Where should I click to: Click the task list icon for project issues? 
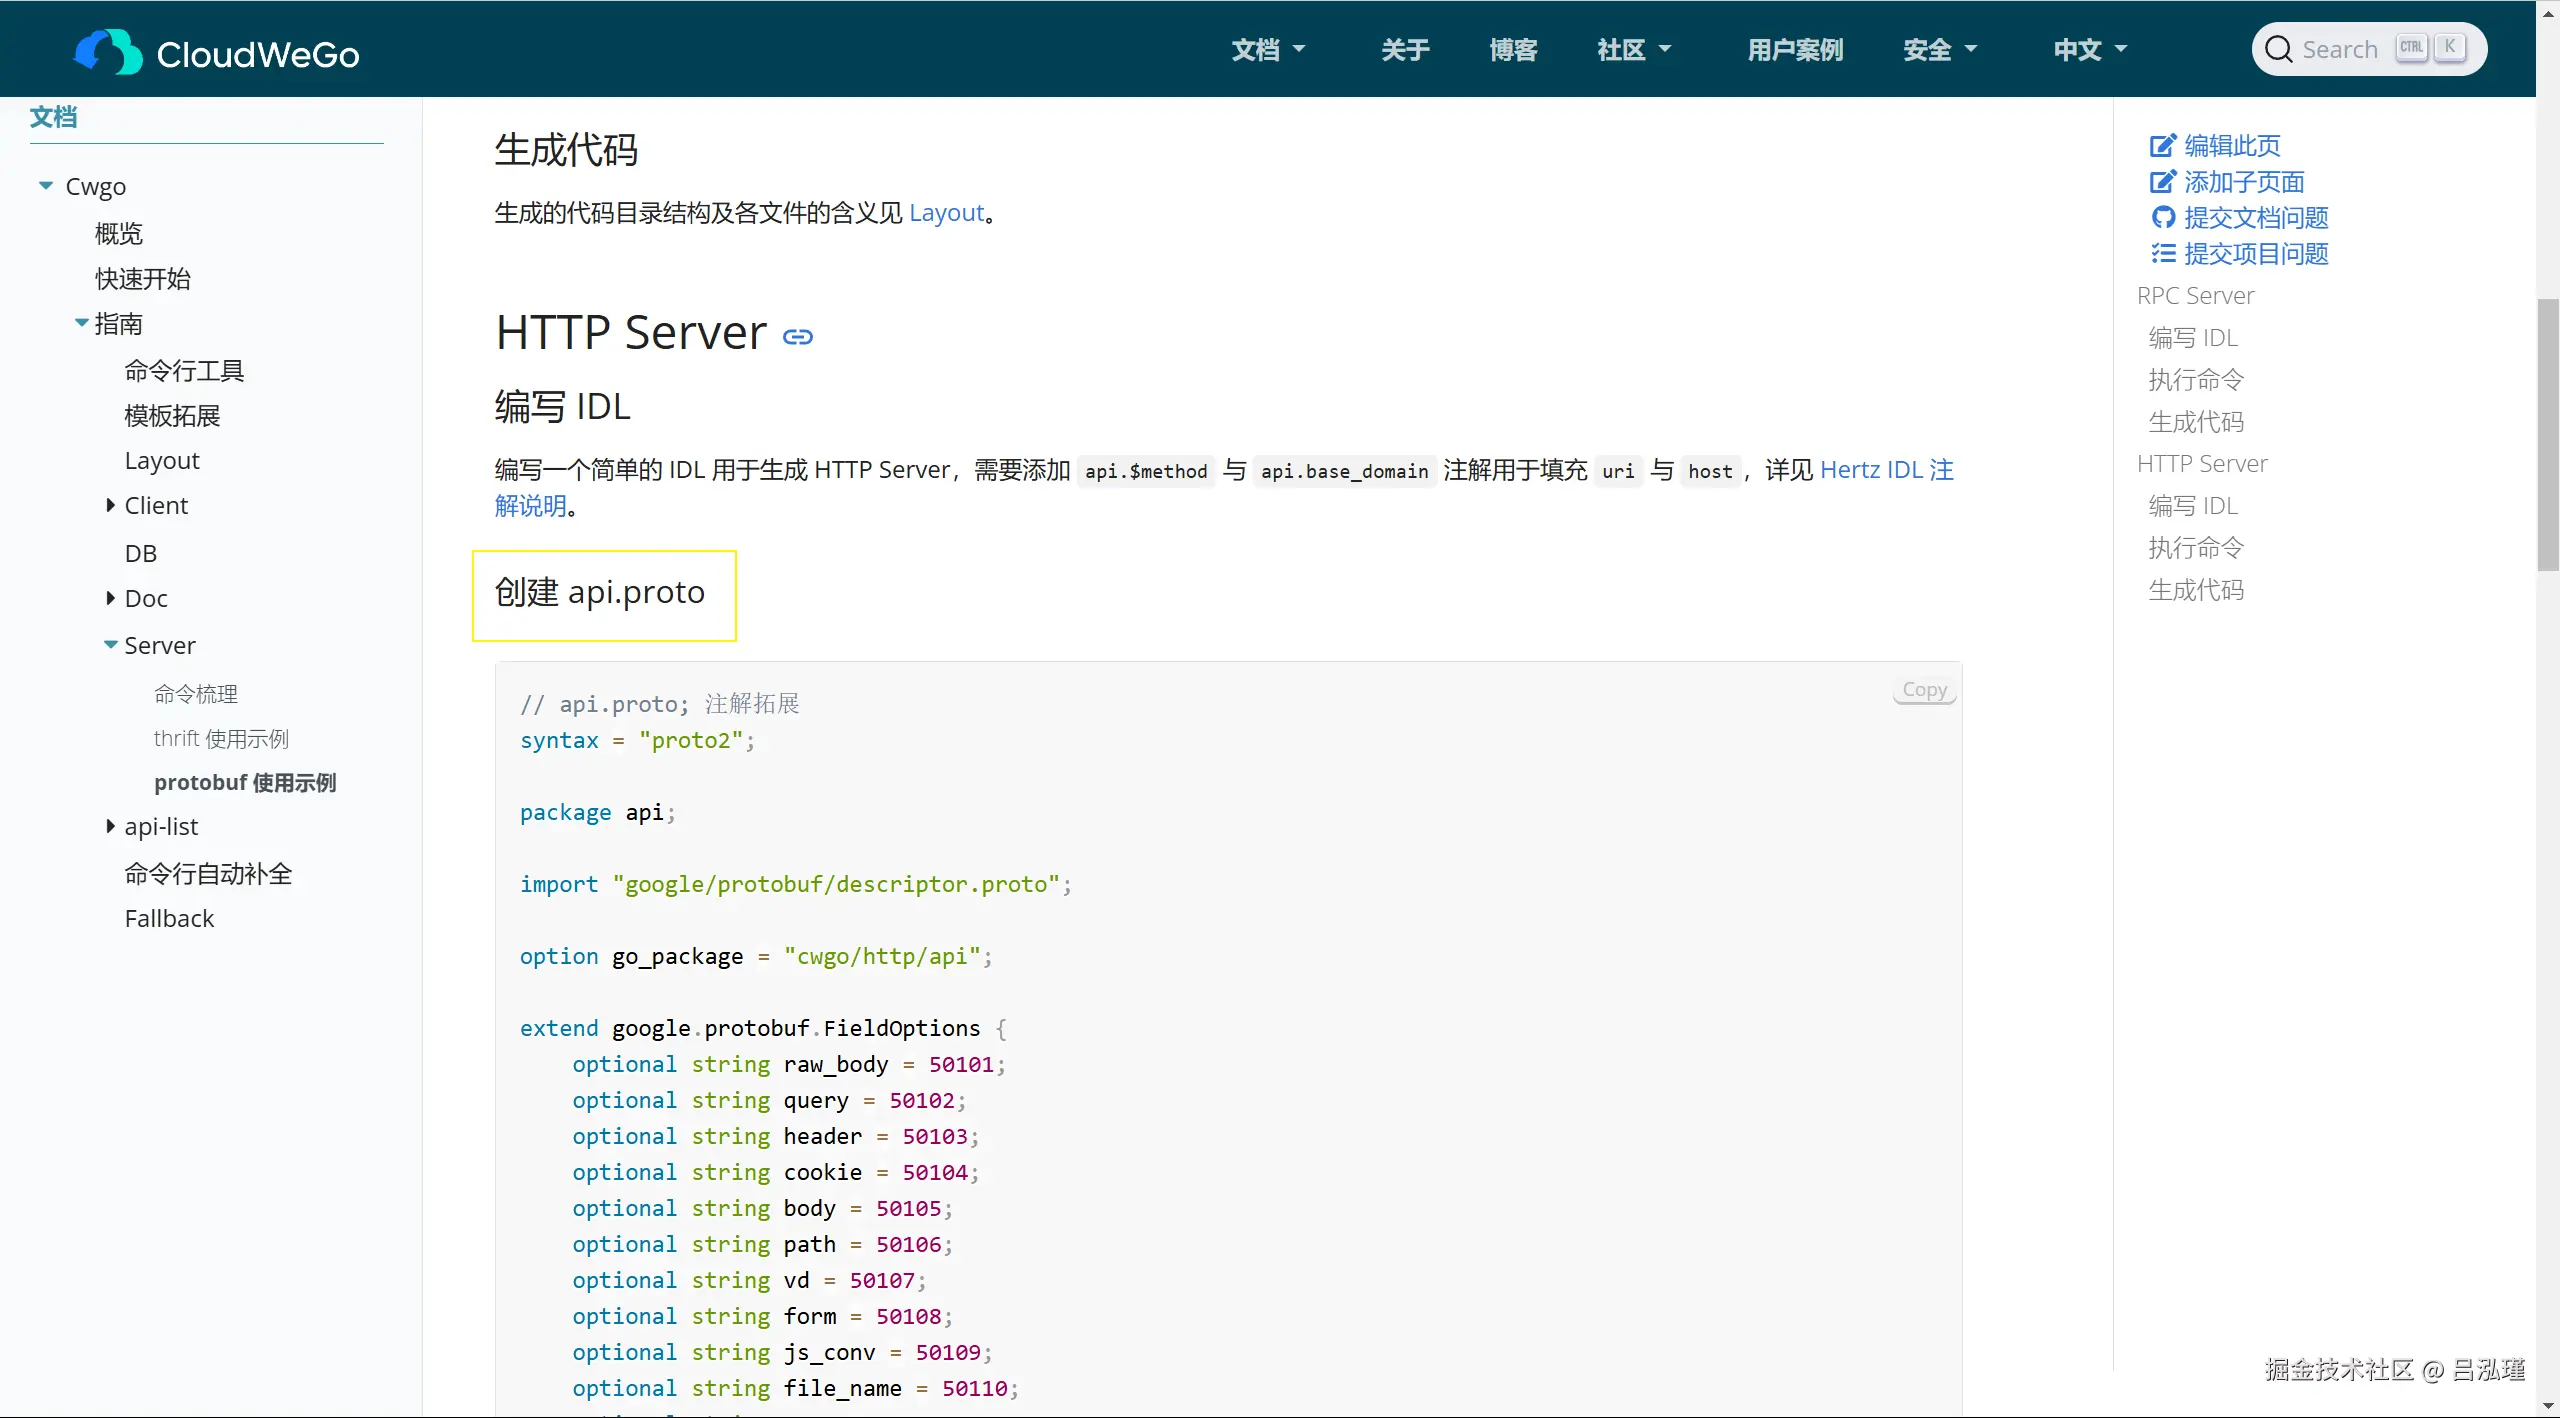click(x=2163, y=254)
